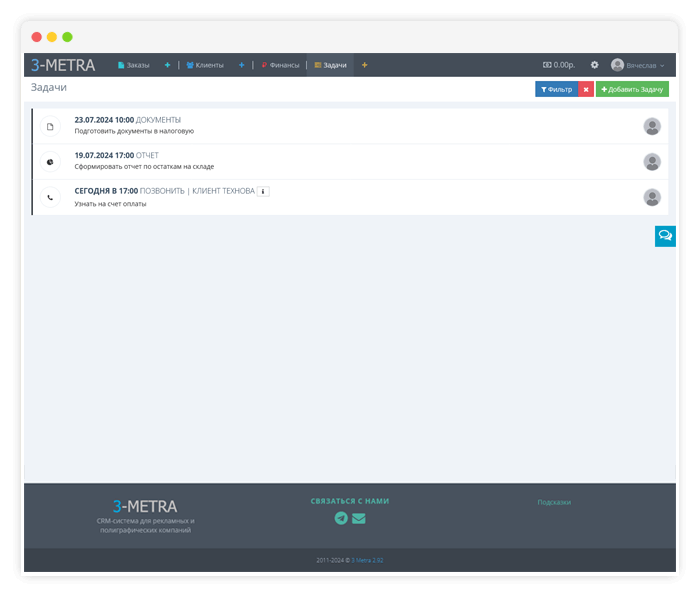
Task: Clear filter with the red X button
Action: pyautogui.click(x=586, y=89)
